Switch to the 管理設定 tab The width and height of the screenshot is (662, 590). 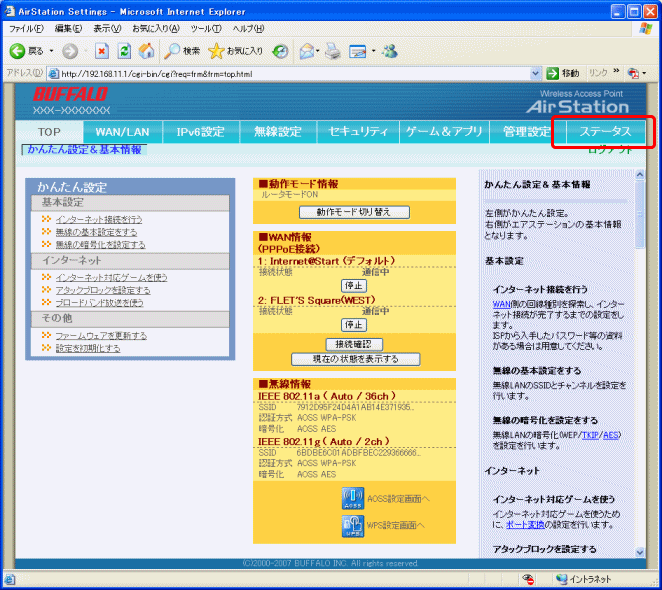click(526, 132)
